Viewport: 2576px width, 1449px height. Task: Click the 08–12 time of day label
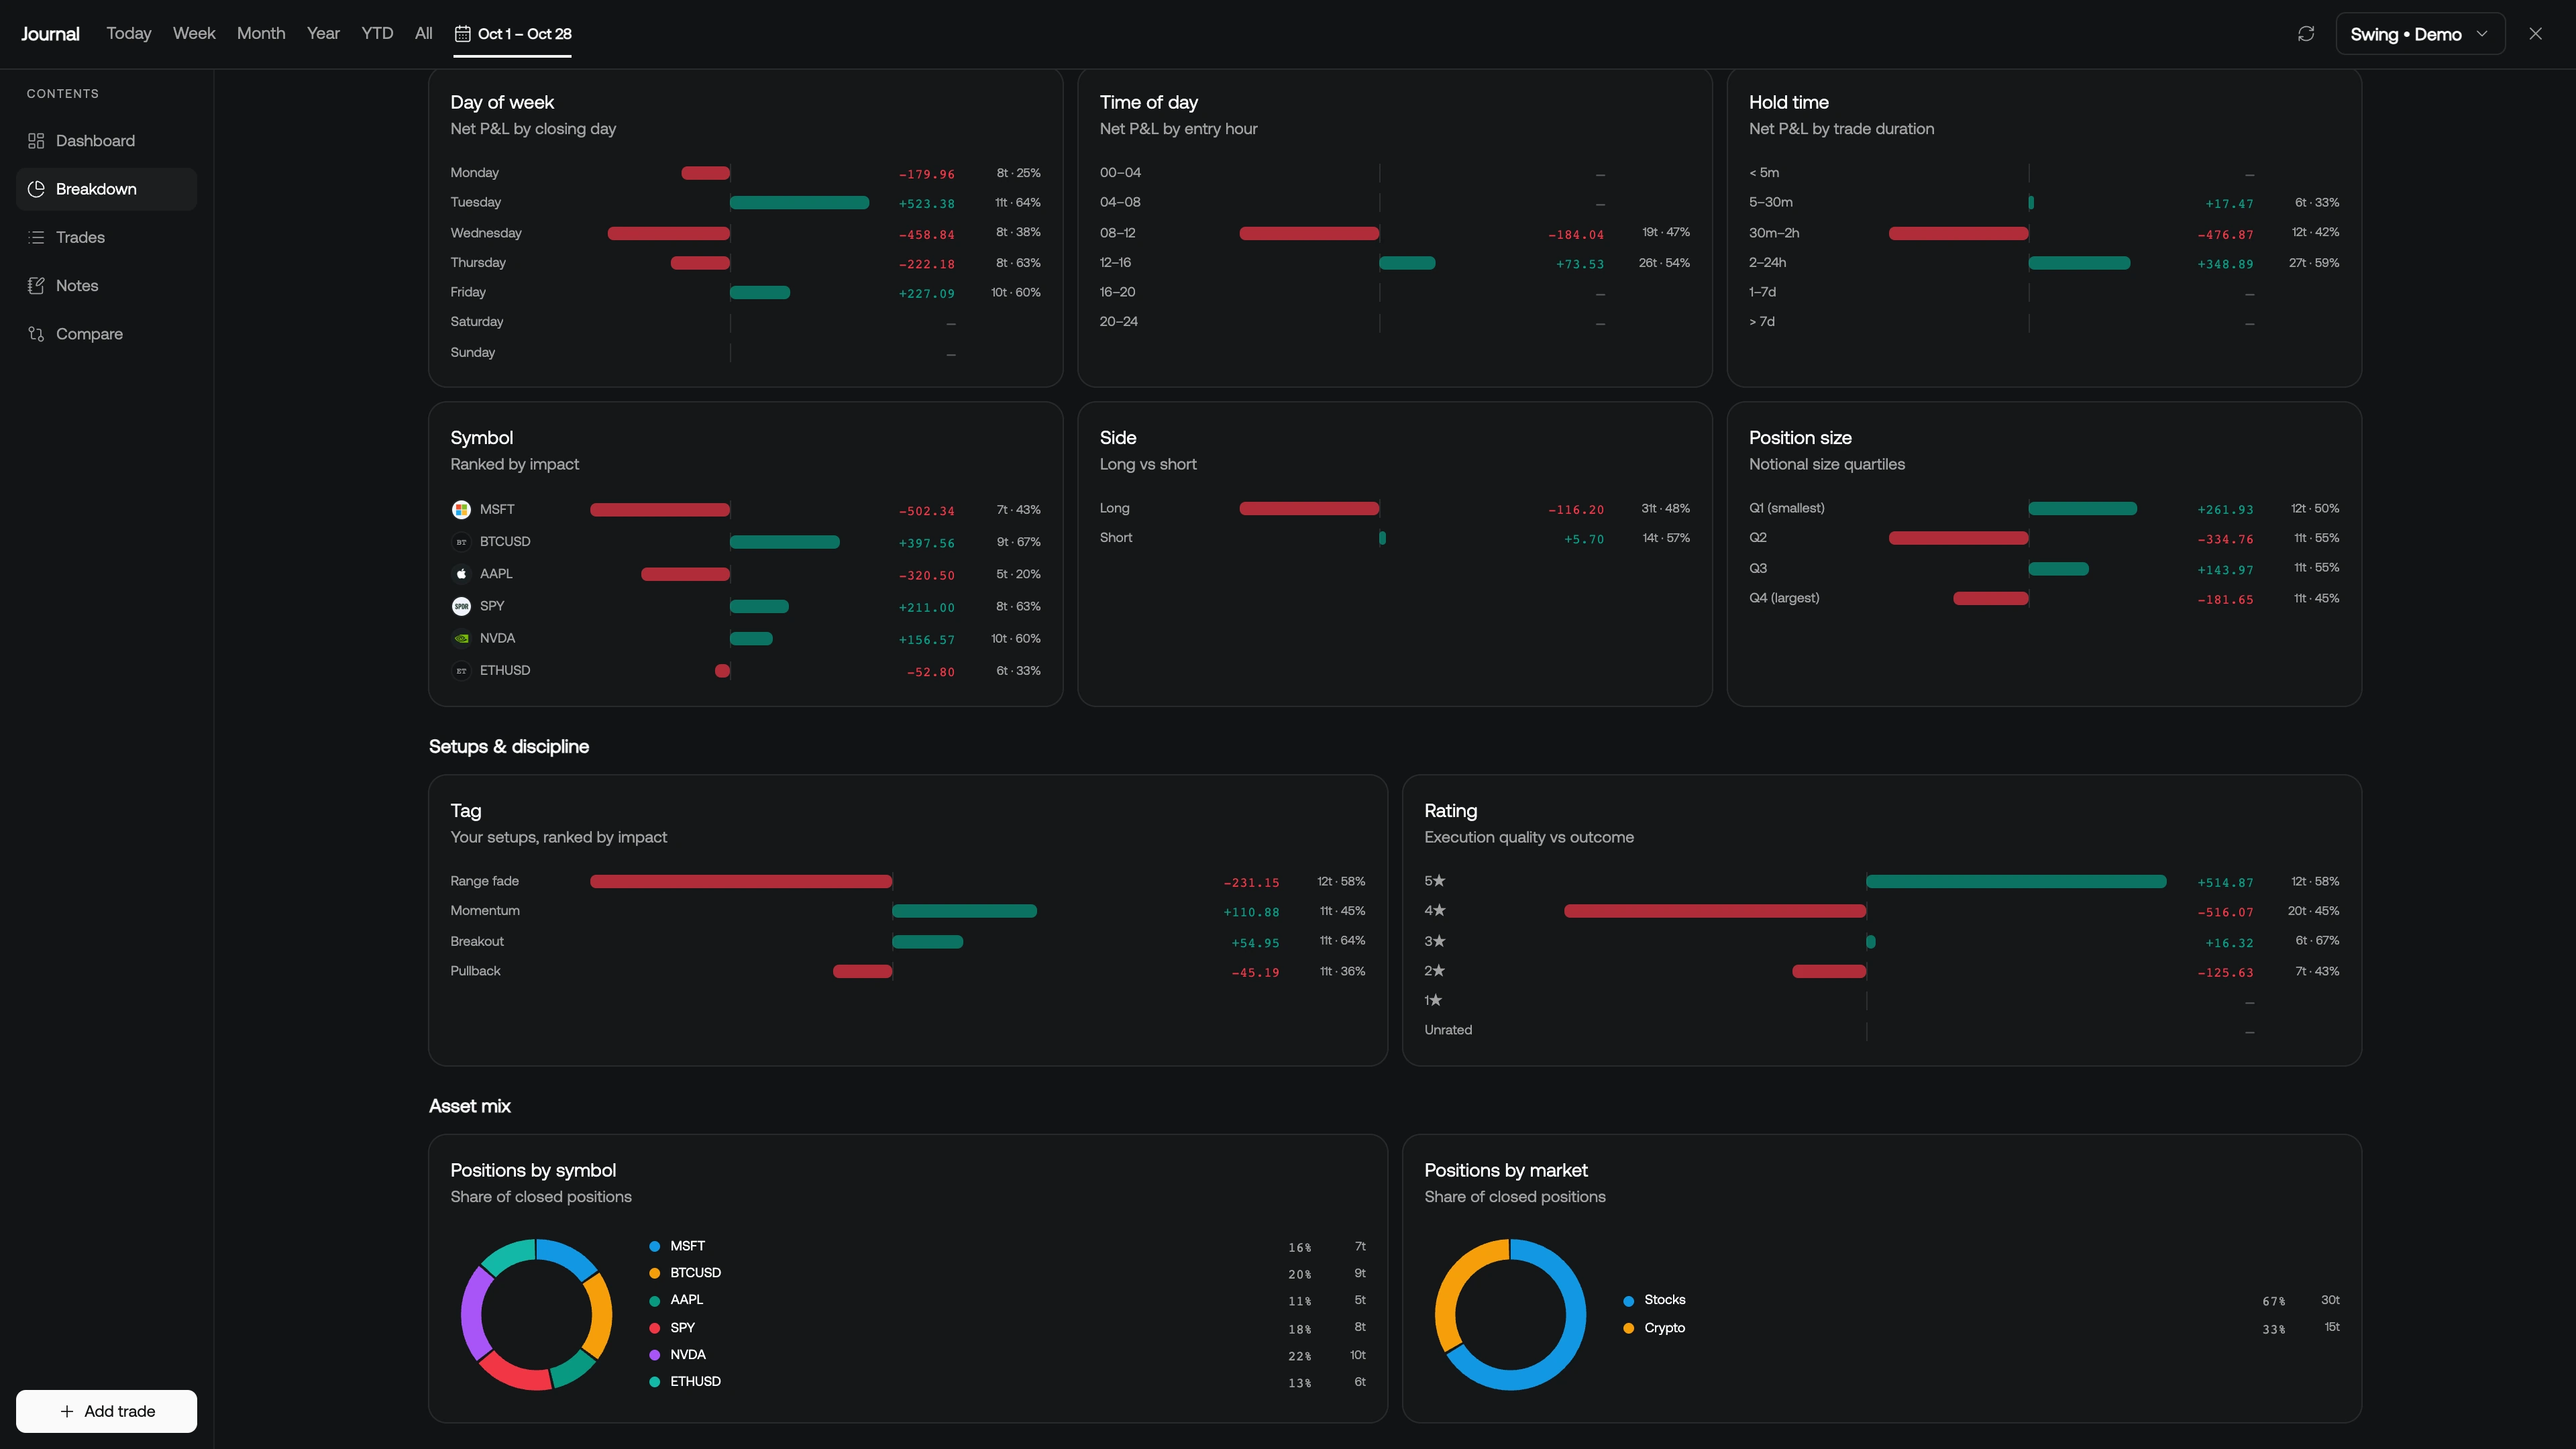coord(1117,233)
